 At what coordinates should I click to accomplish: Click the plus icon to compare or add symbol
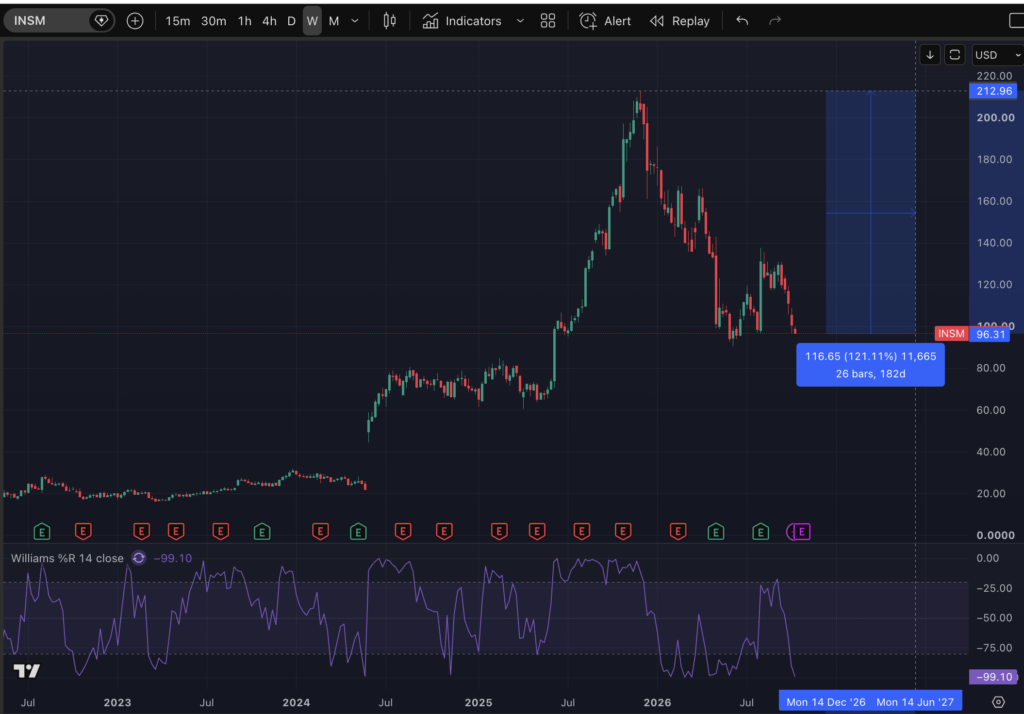pyautogui.click(x=135, y=21)
